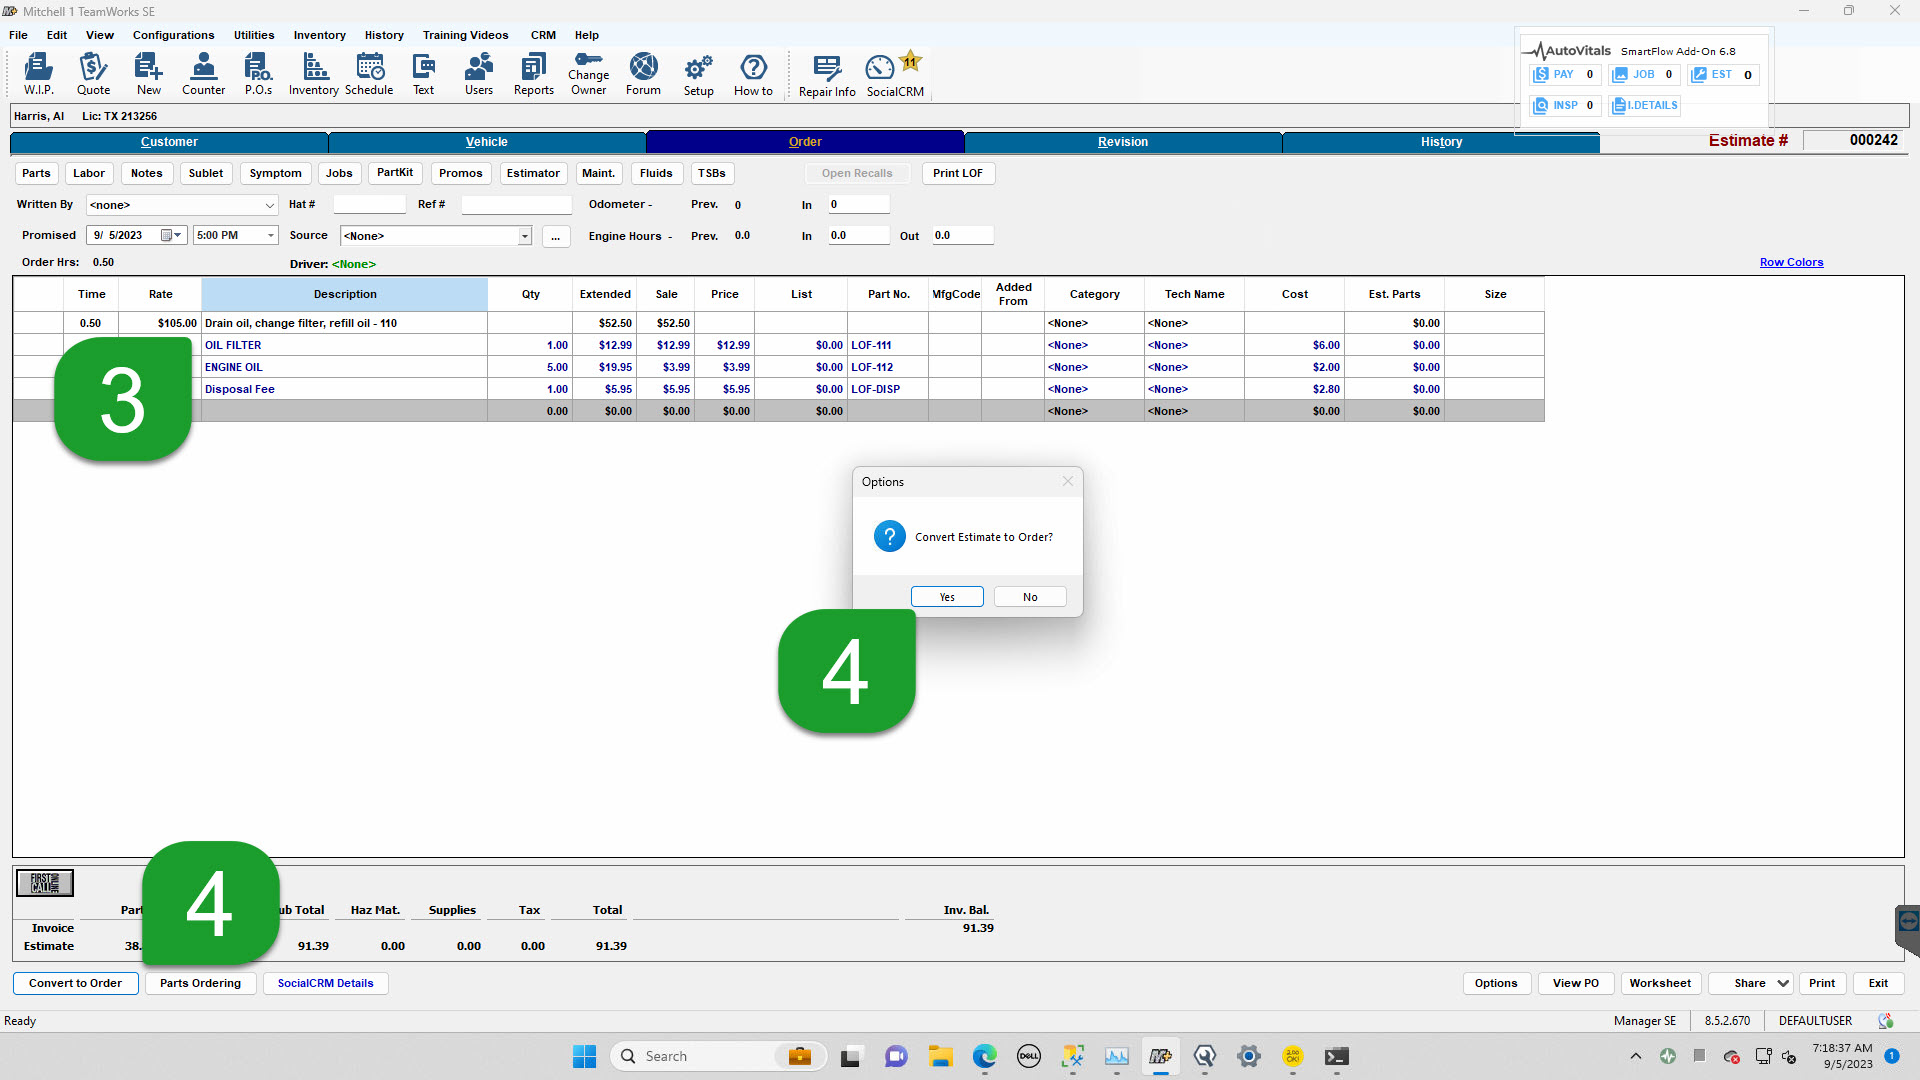Click the AutoVitals JOB button
Viewport: 1920px width, 1080px height.
click(1644, 75)
